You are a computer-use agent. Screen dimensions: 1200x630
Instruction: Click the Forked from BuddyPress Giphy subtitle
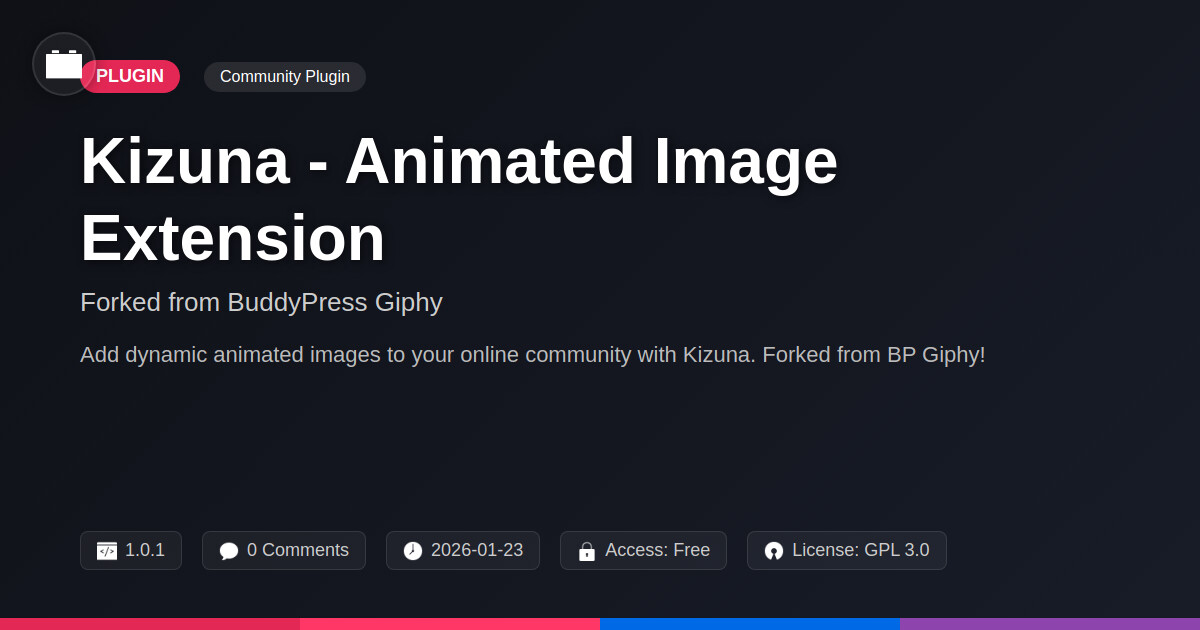pyautogui.click(x=261, y=302)
